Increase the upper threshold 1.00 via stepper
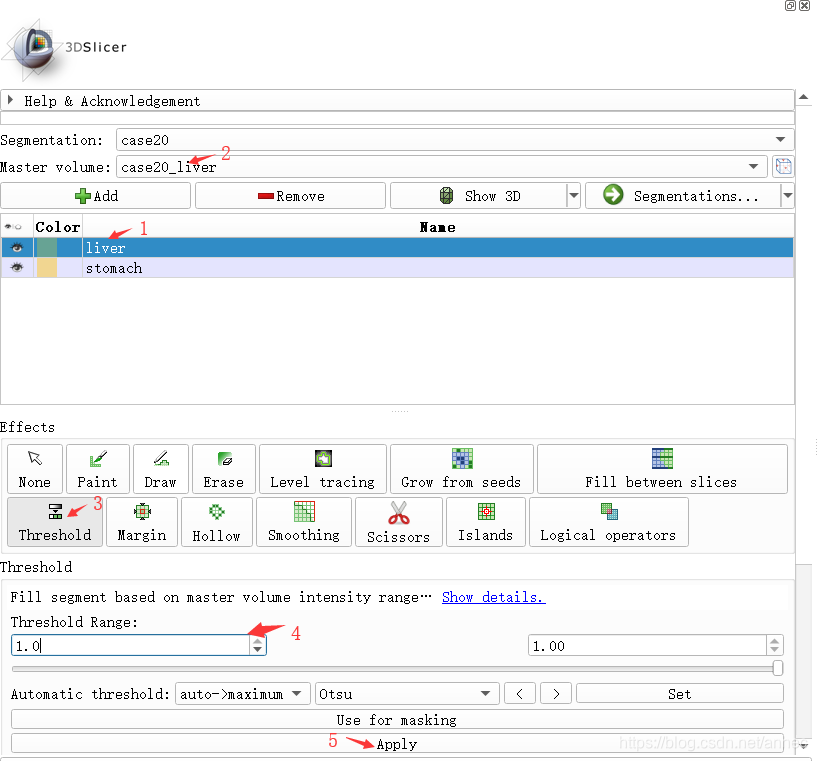817x761 pixels. (x=774, y=641)
